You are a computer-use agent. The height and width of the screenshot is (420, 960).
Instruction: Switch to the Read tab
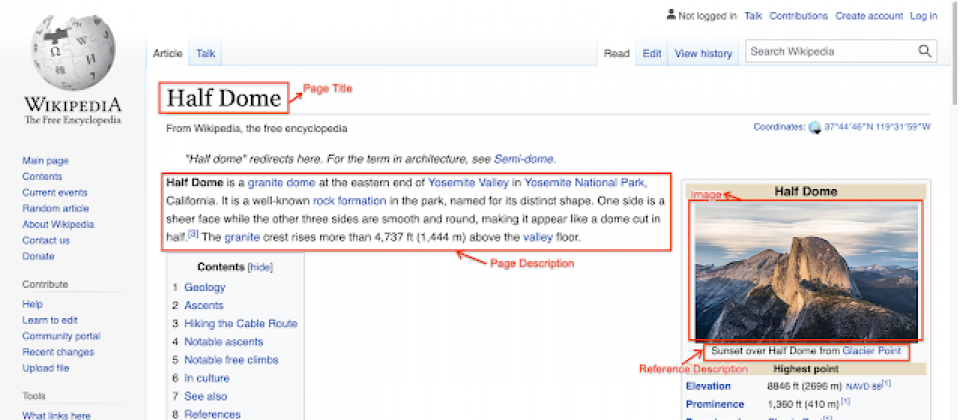[617, 53]
